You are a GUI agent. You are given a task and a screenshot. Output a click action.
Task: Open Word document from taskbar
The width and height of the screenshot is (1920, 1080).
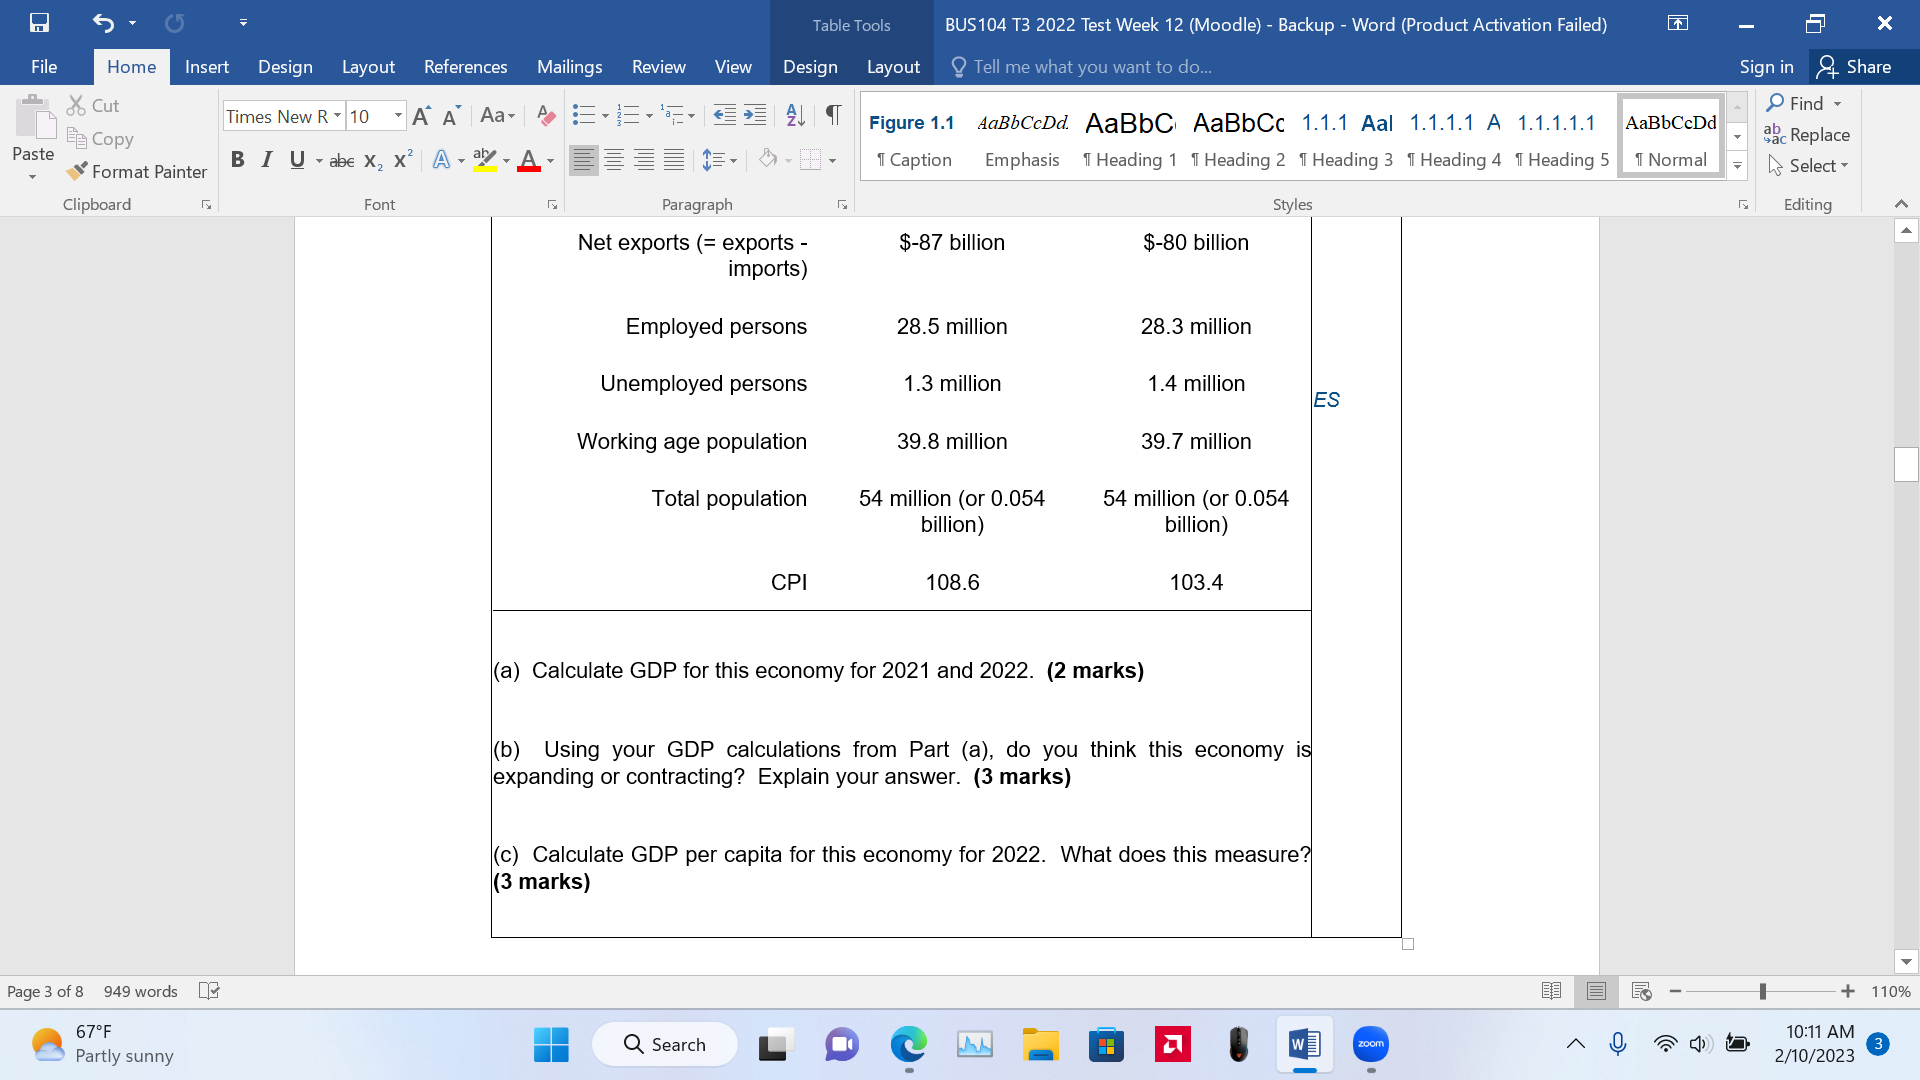pos(1304,1044)
